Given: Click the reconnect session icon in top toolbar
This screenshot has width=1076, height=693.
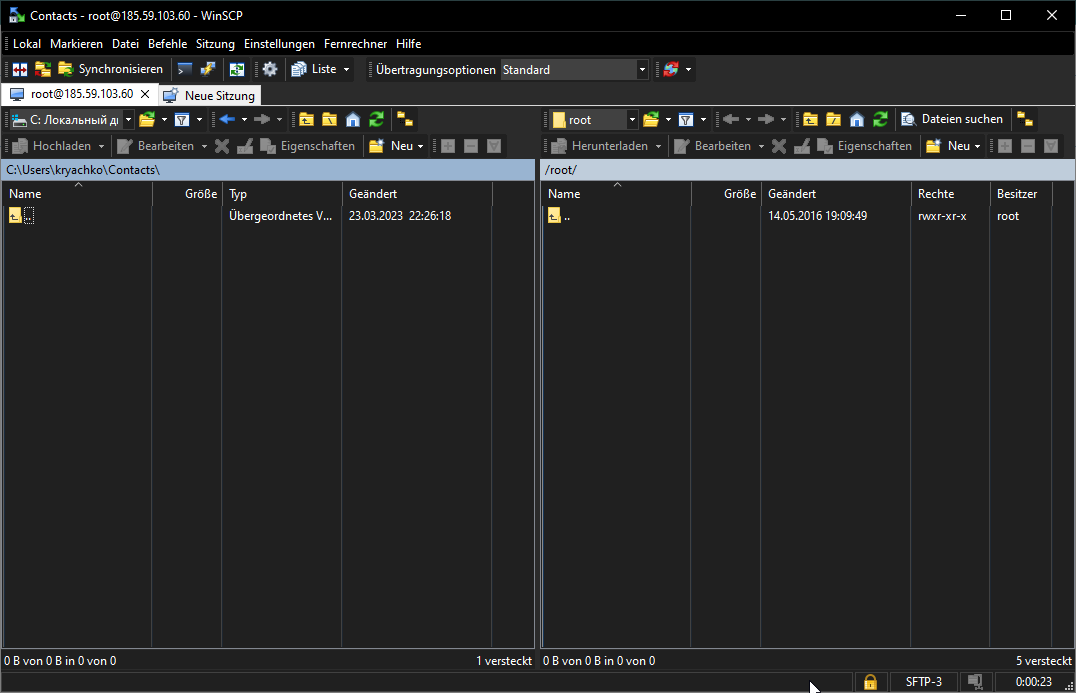Looking at the screenshot, I should coord(671,69).
